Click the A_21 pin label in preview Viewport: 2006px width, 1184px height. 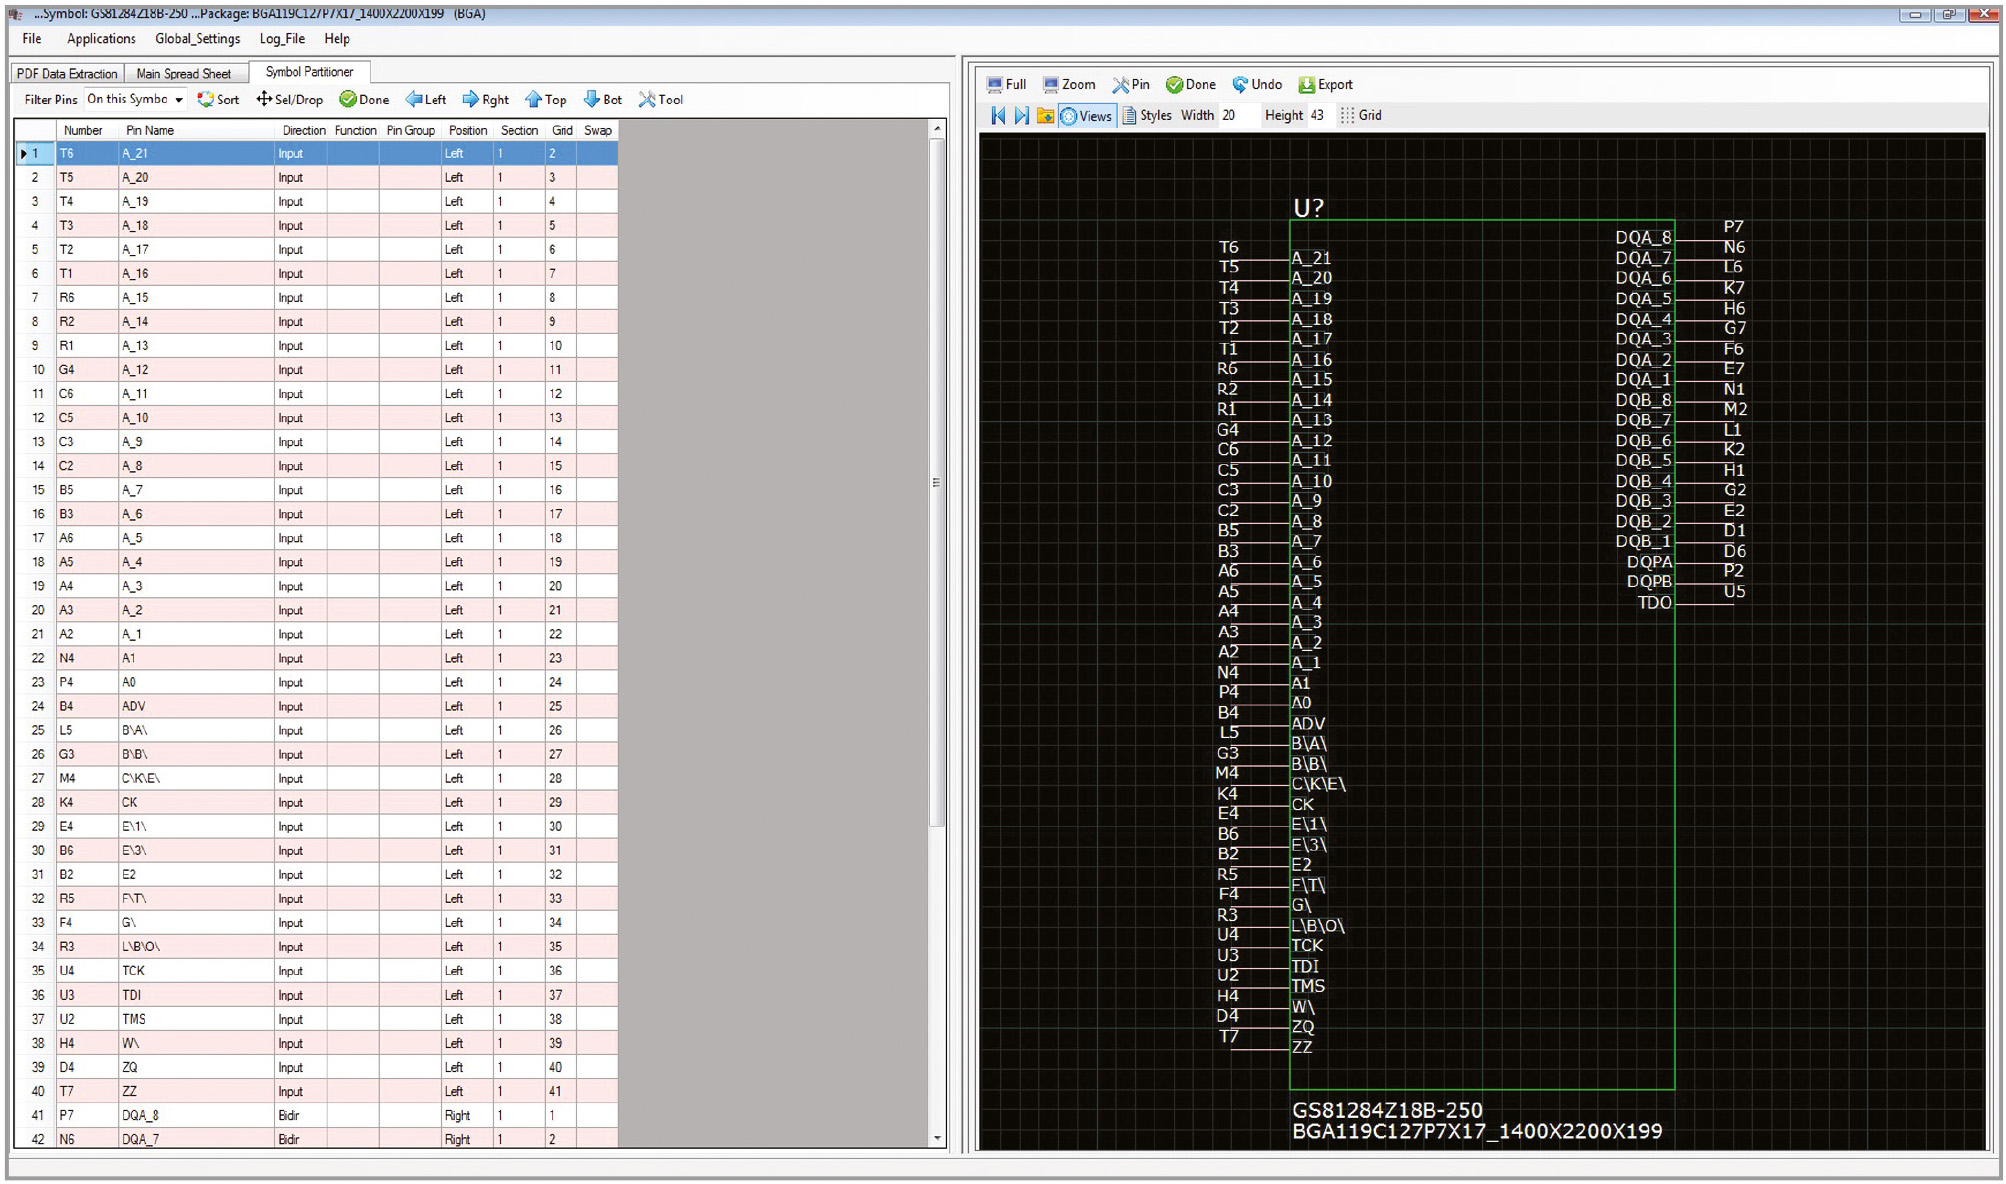tap(1311, 258)
